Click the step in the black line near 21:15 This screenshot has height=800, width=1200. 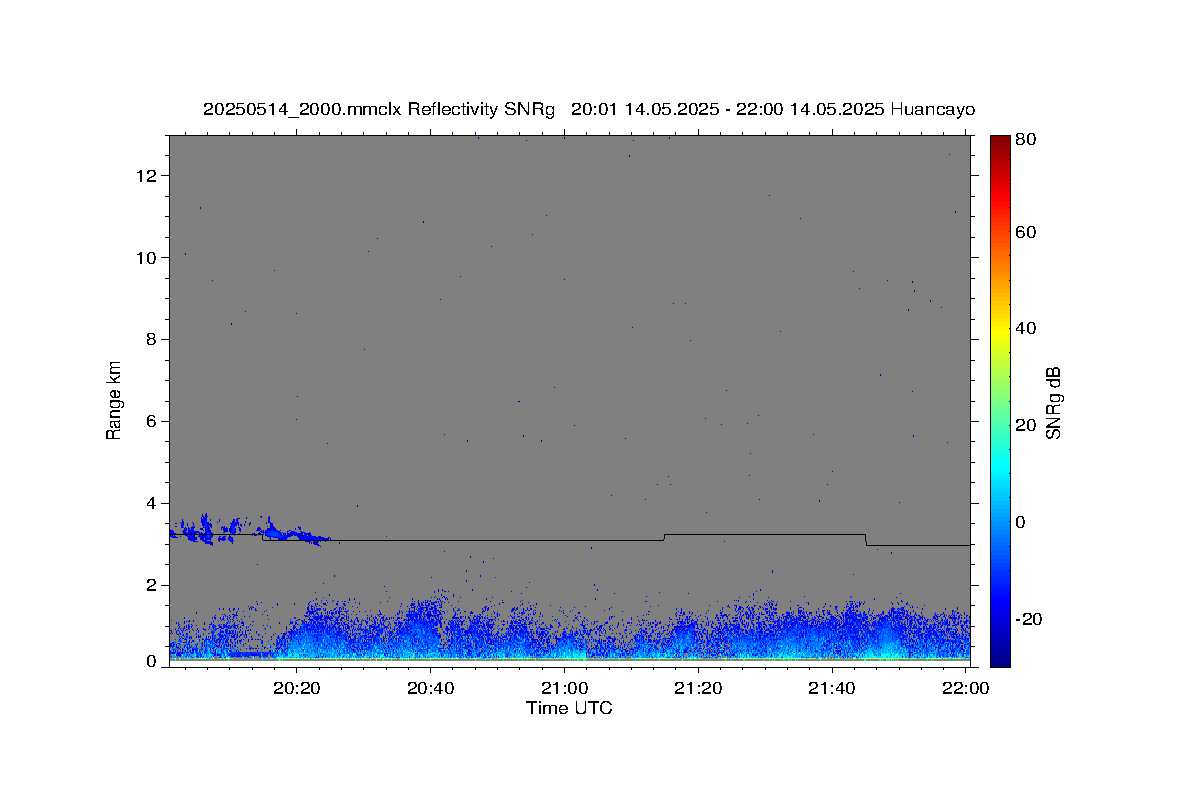[x=664, y=537]
